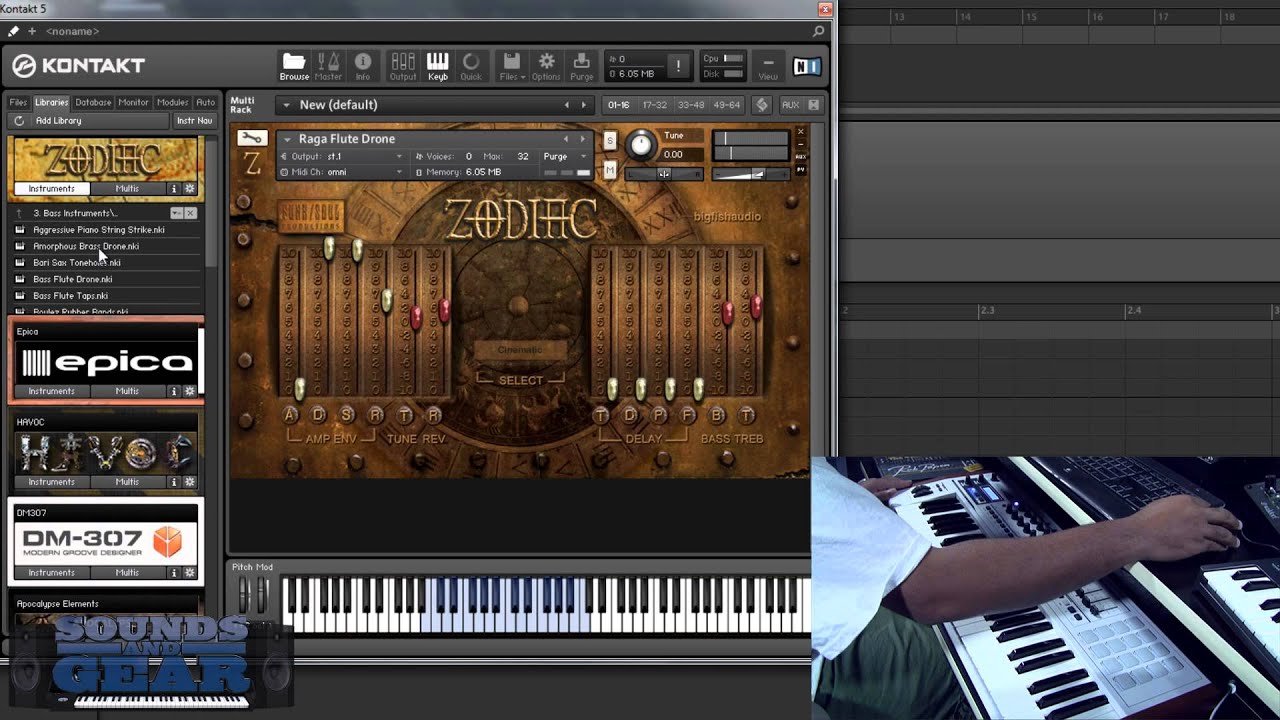Open Epica Instruments button

tap(51, 391)
